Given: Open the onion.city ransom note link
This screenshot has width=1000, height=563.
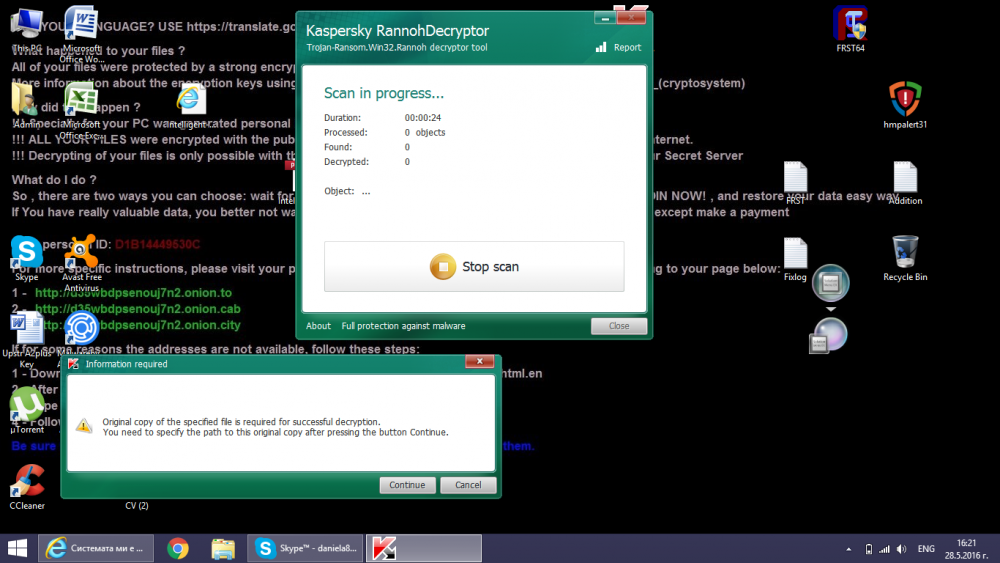Looking at the screenshot, I should tap(138, 325).
